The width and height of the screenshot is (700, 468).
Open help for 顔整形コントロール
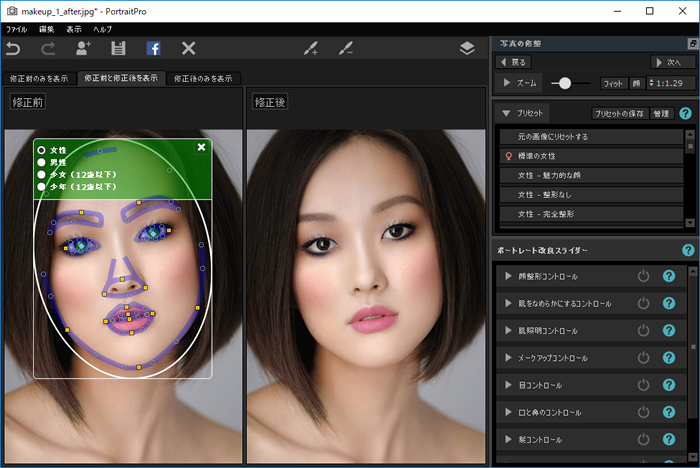tap(669, 276)
